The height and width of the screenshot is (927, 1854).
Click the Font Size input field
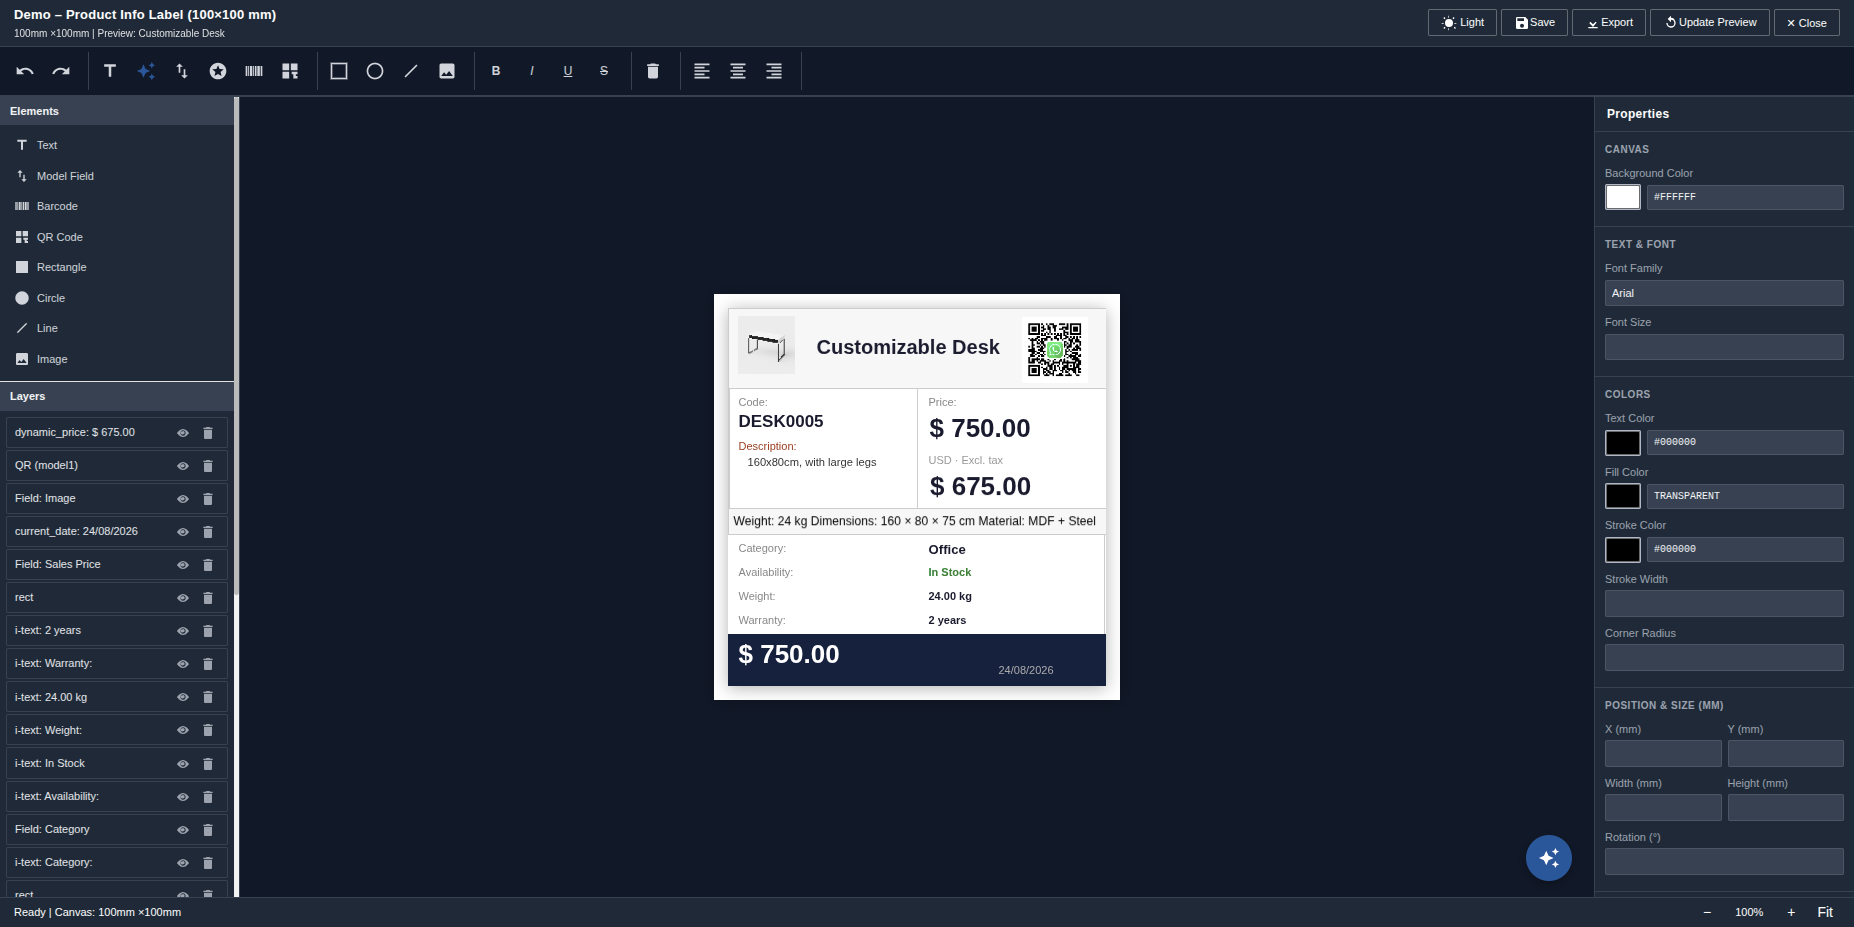point(1724,347)
